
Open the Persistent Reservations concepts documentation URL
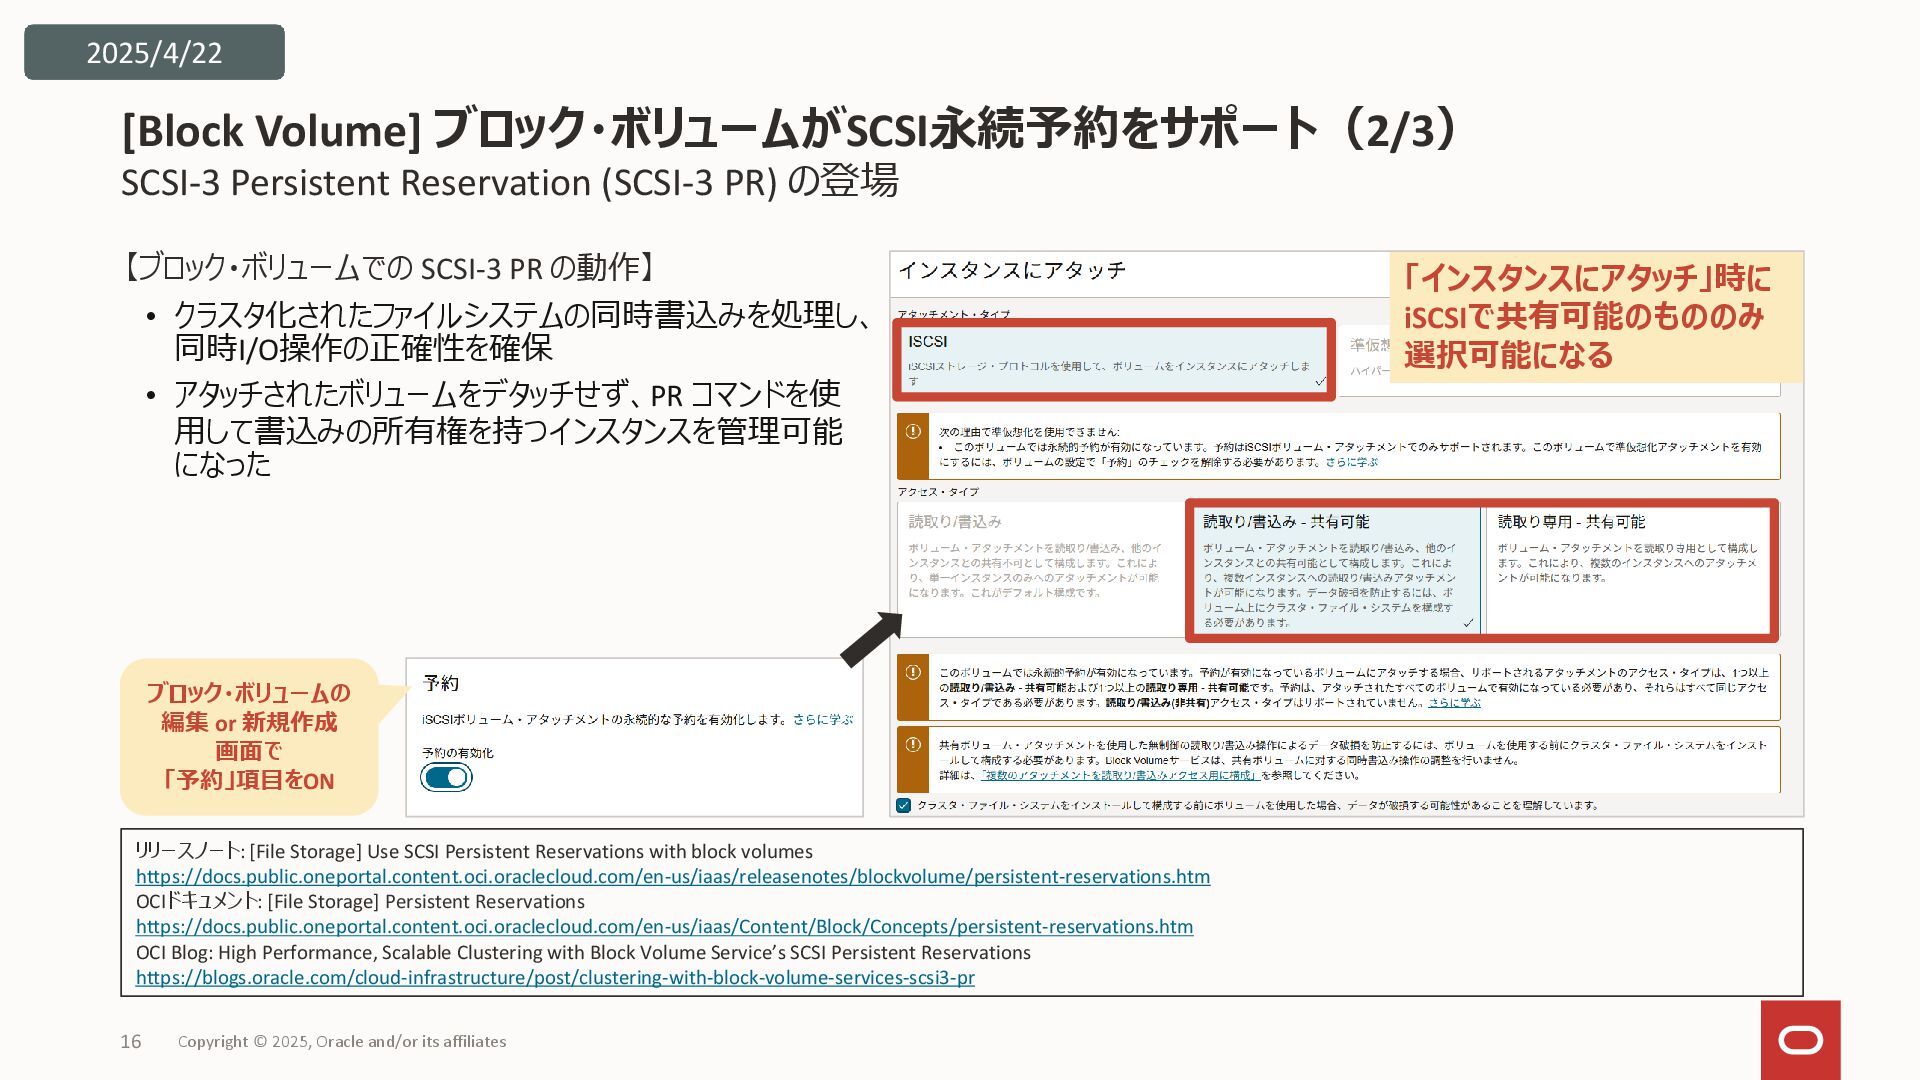point(664,927)
